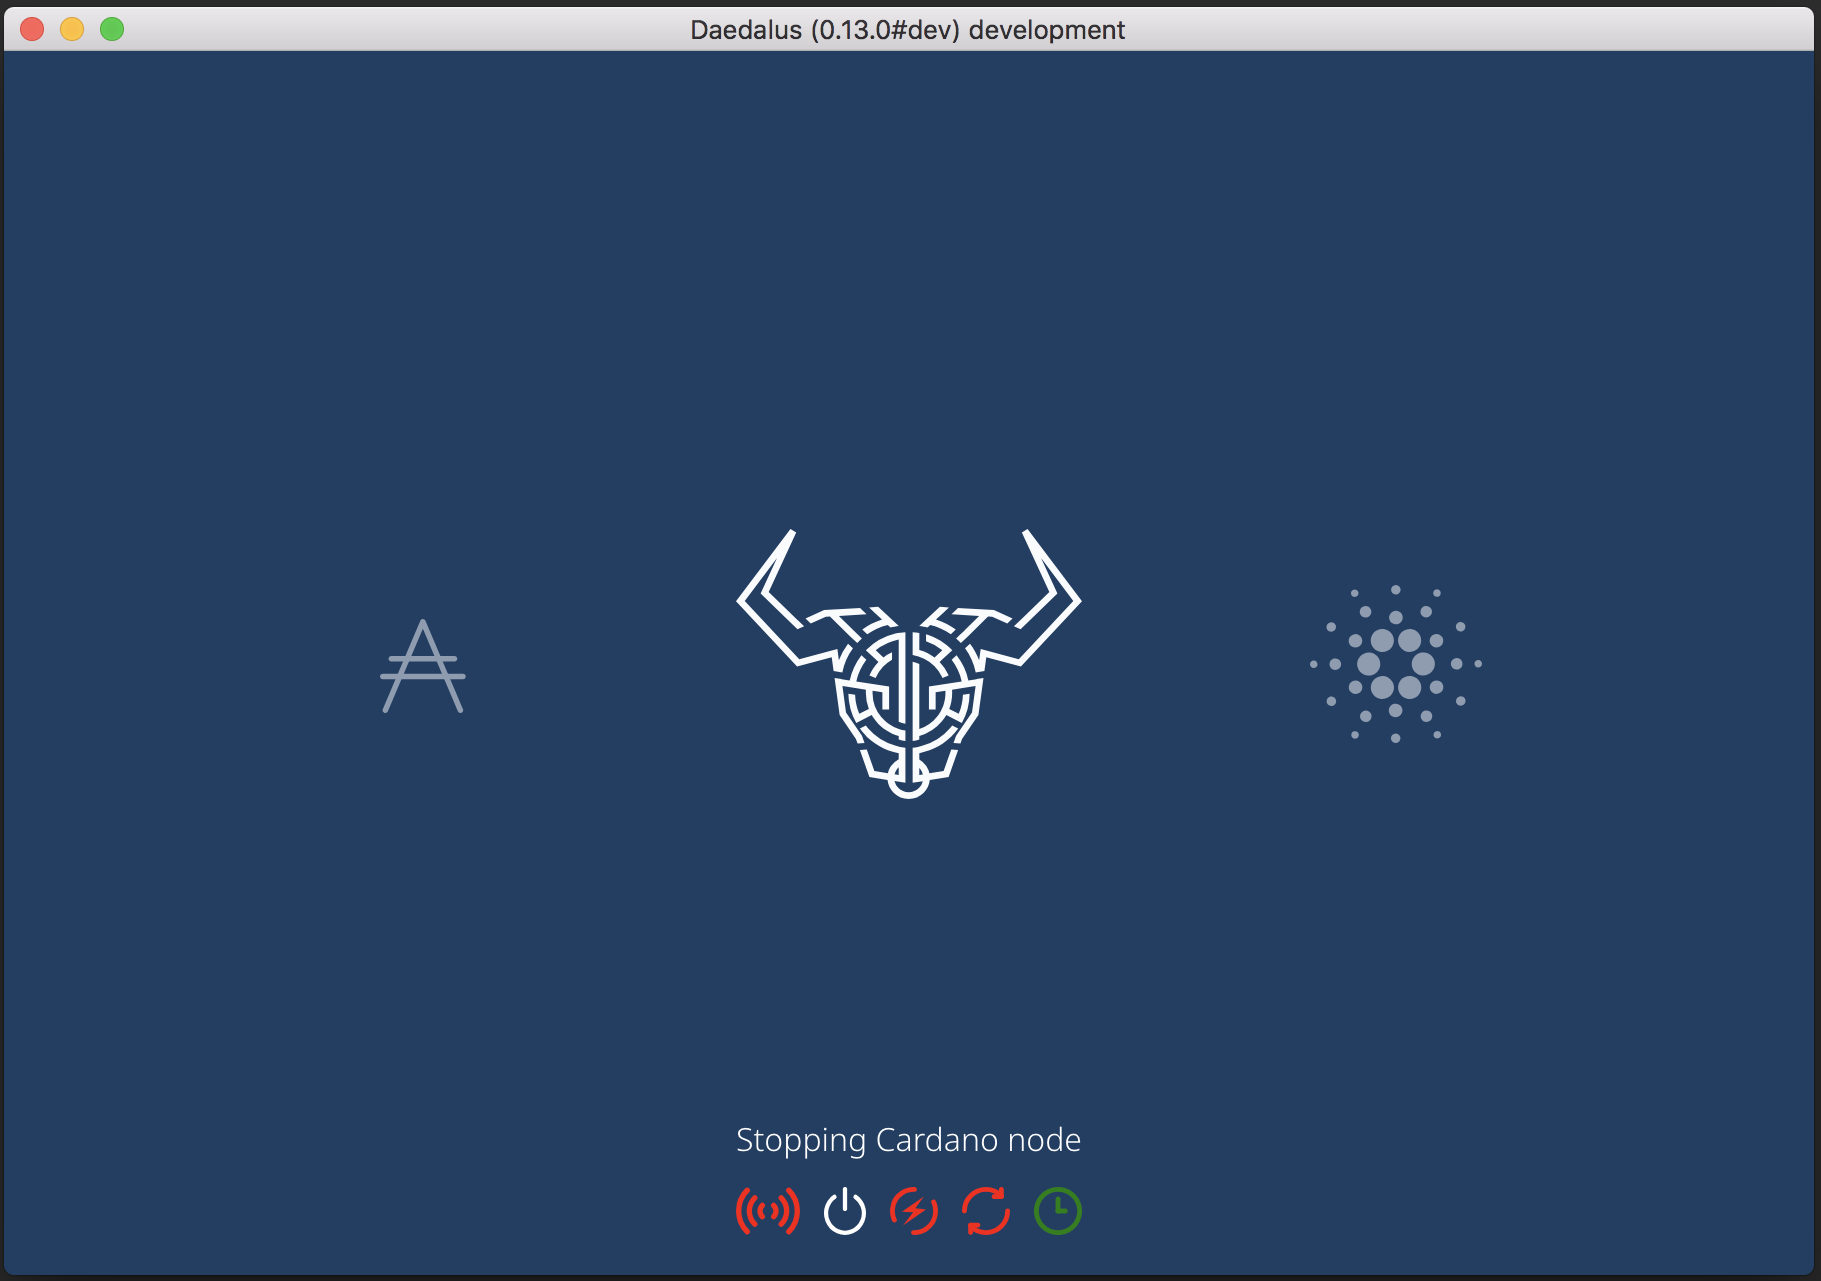1821x1281 pixels.
Task: Click the red lightning node responding icon
Action: [x=914, y=1211]
